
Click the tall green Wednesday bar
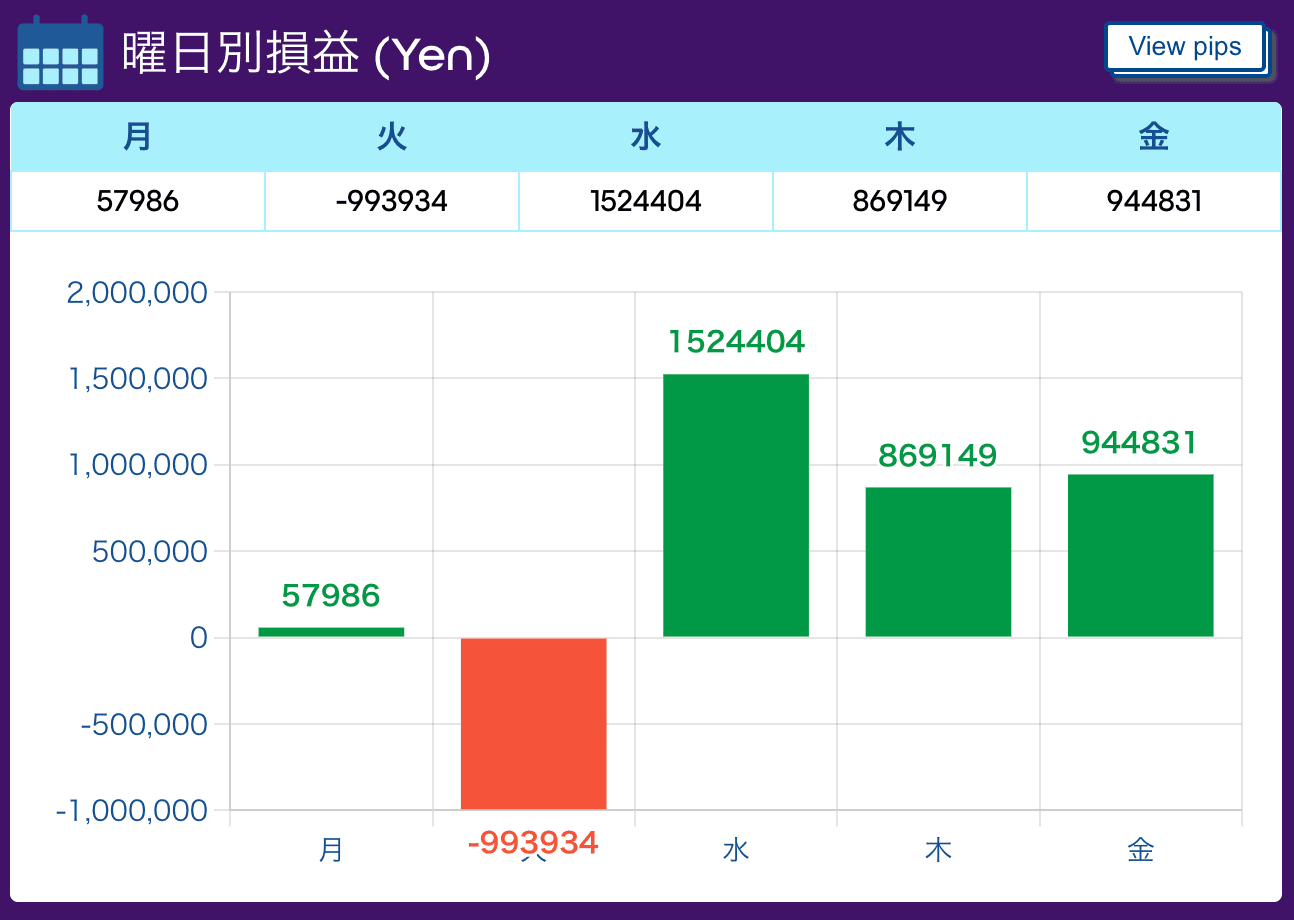[736, 506]
